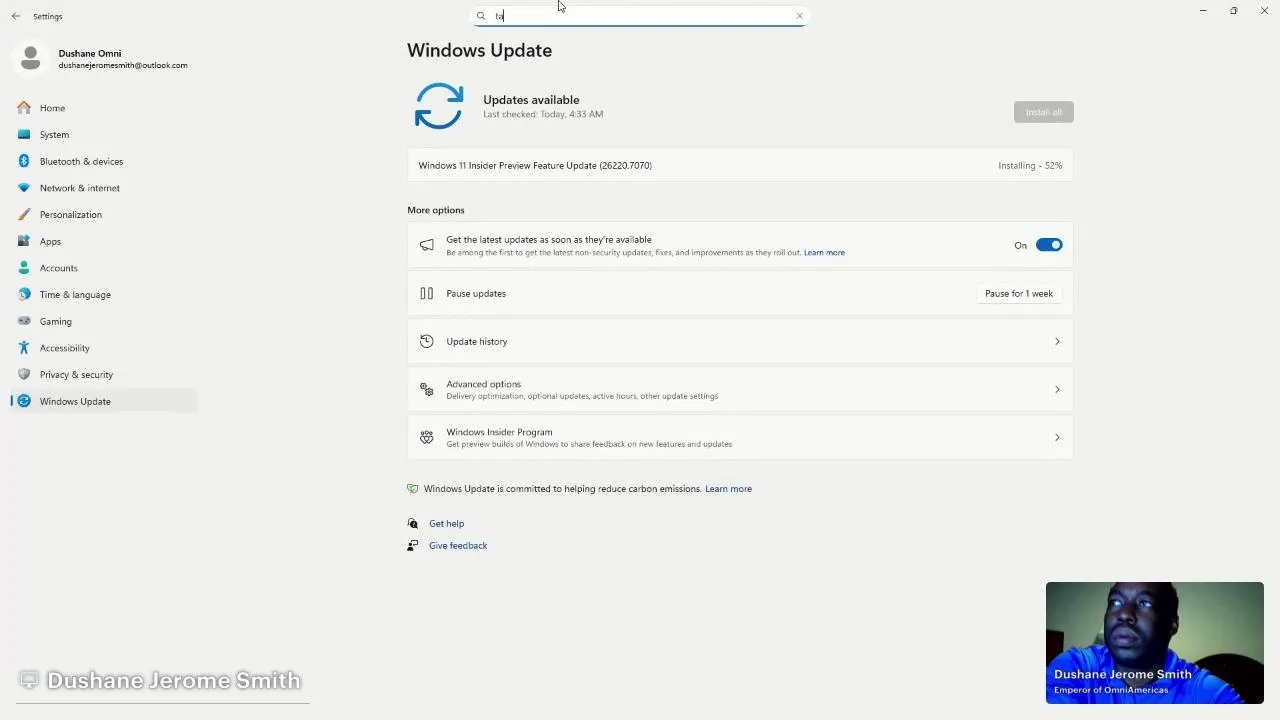
Task: Click the Gaming controller icon
Action: coord(24,321)
